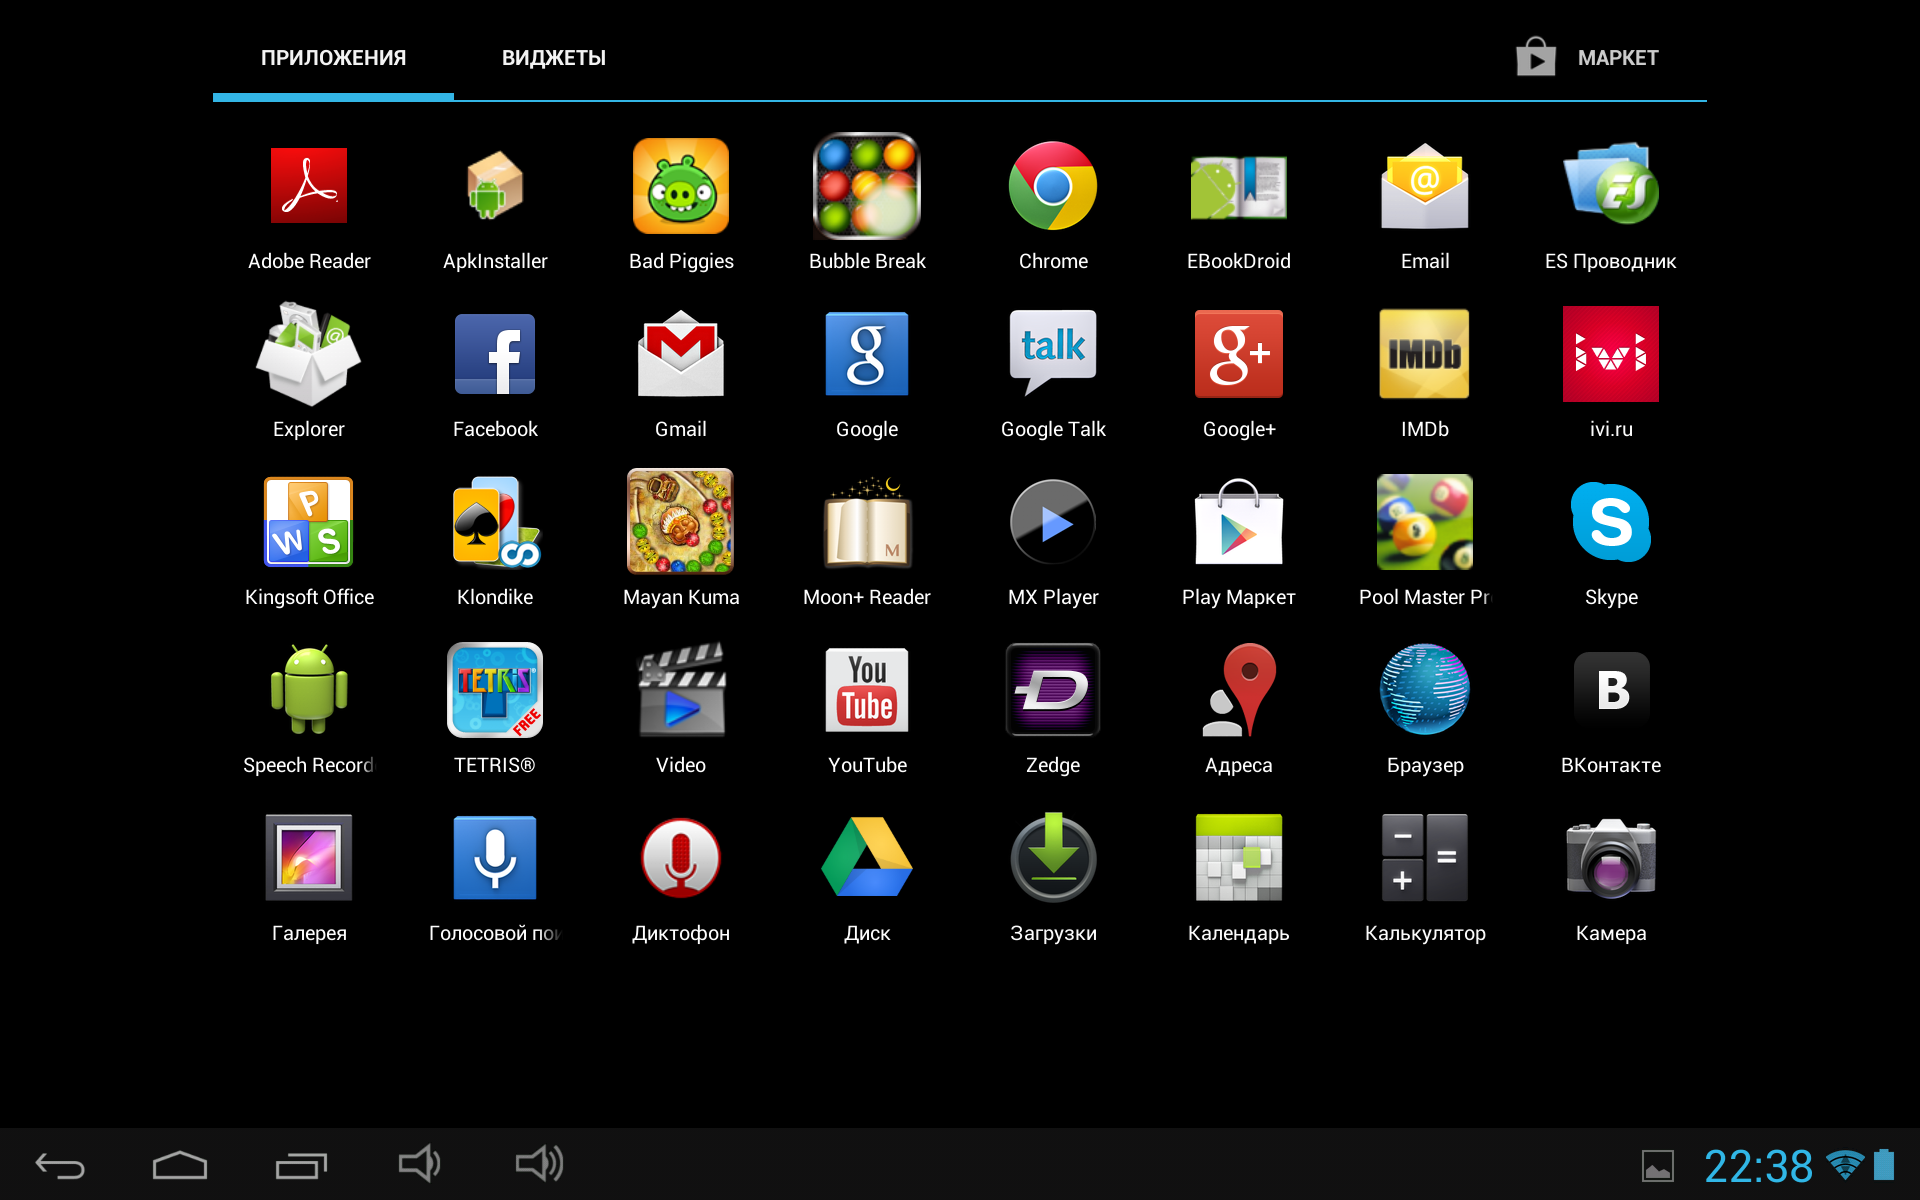Tap the Wi-Fi signal status icon

pos(1845,1165)
